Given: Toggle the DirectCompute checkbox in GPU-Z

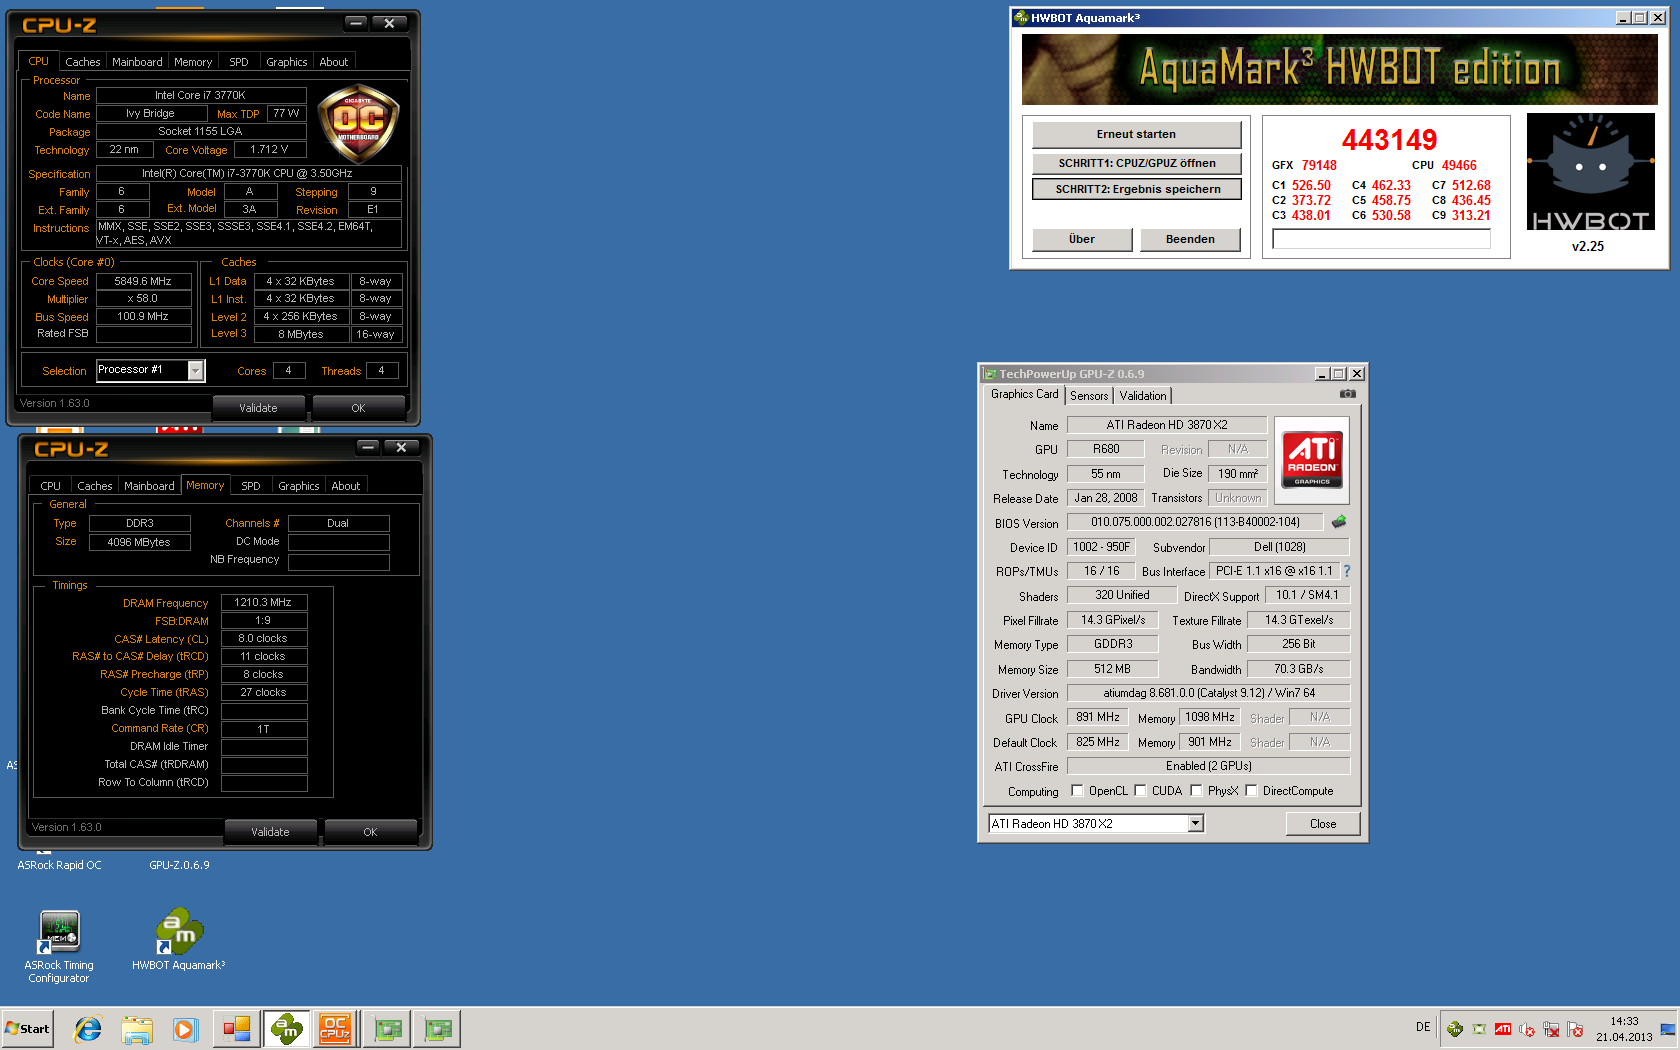Looking at the screenshot, I should pyautogui.click(x=1251, y=790).
